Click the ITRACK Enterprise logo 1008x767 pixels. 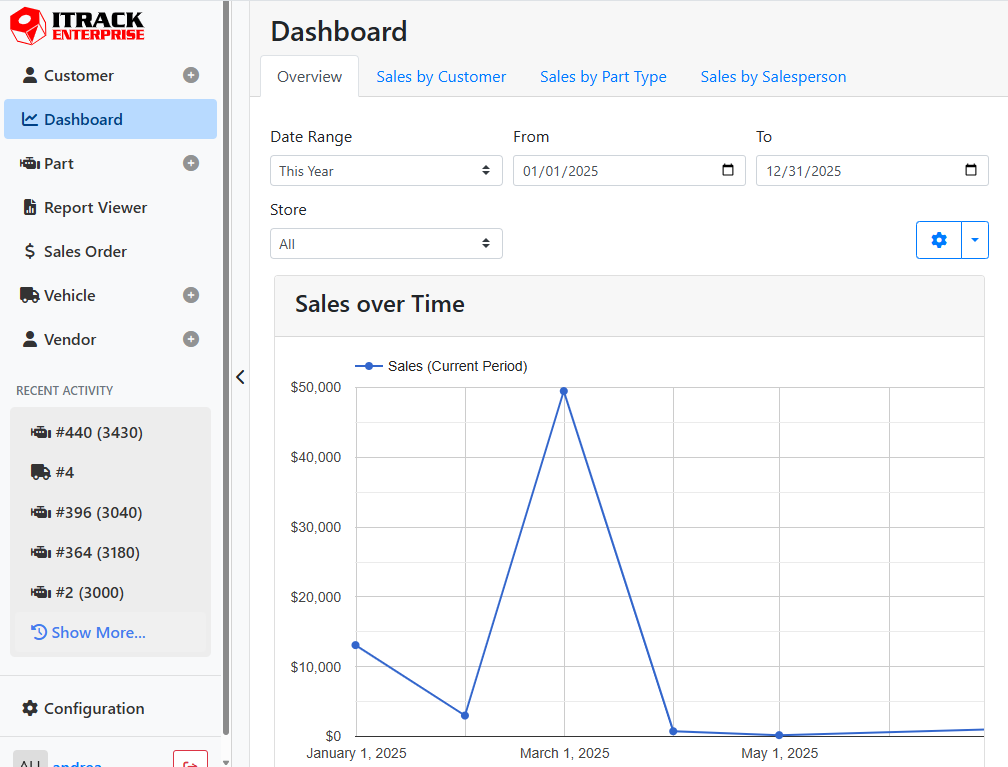click(x=75, y=26)
